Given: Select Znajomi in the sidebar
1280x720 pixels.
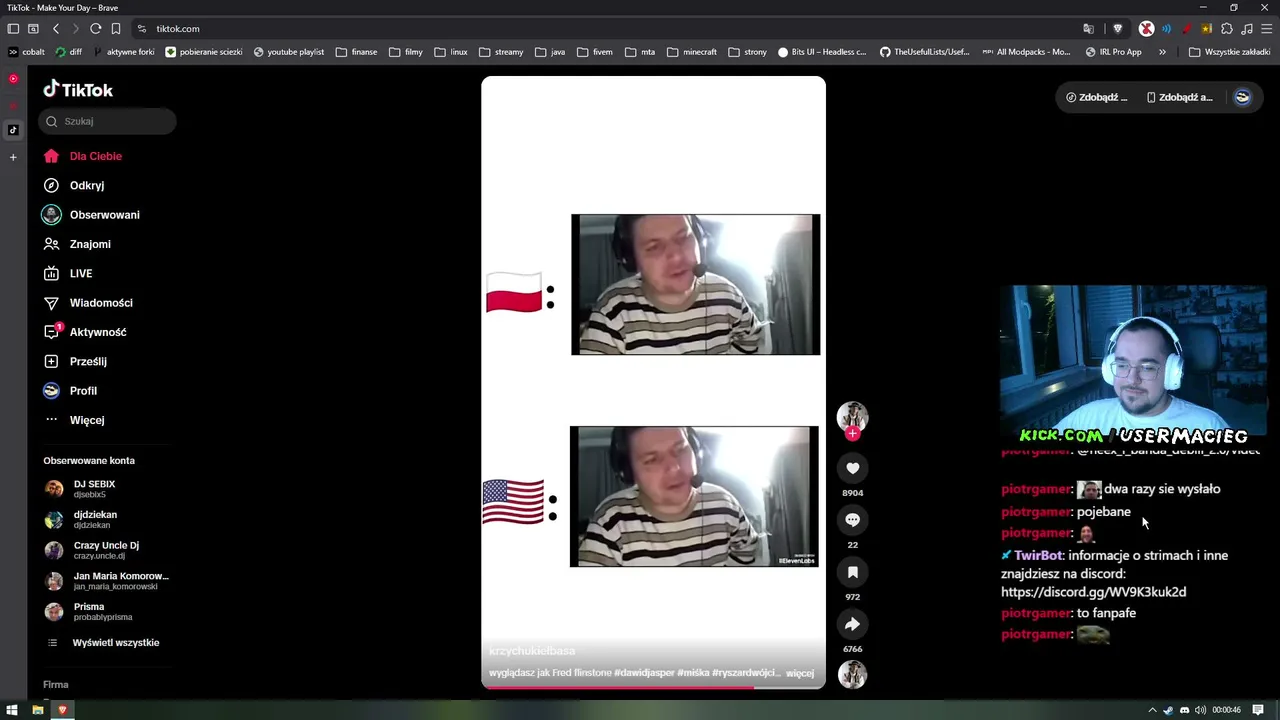Looking at the screenshot, I should coord(77,244).
